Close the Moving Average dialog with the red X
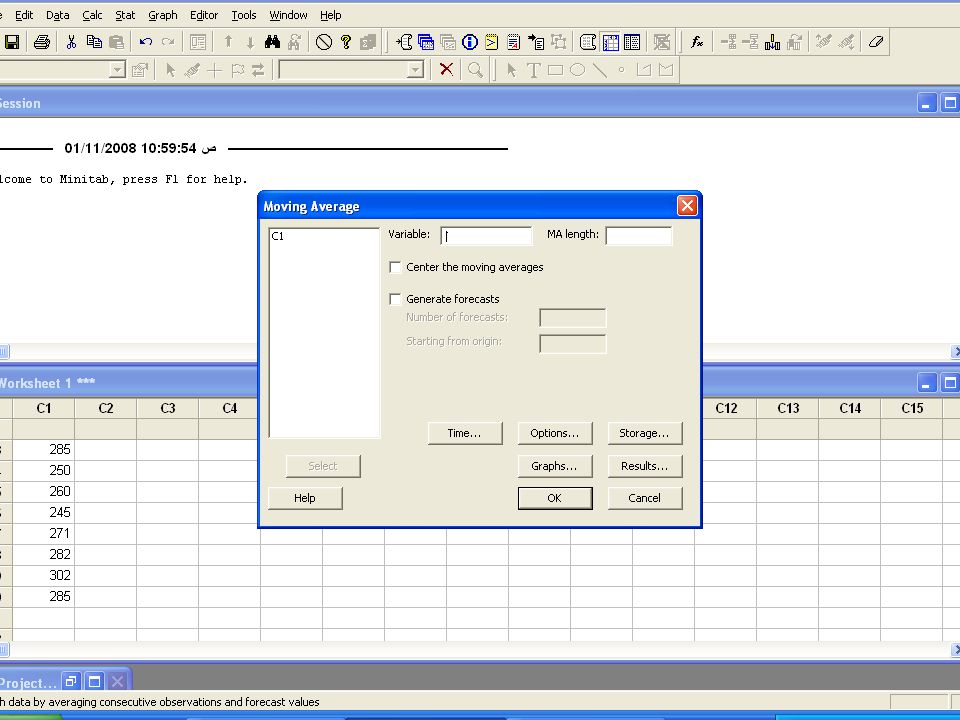 (687, 206)
